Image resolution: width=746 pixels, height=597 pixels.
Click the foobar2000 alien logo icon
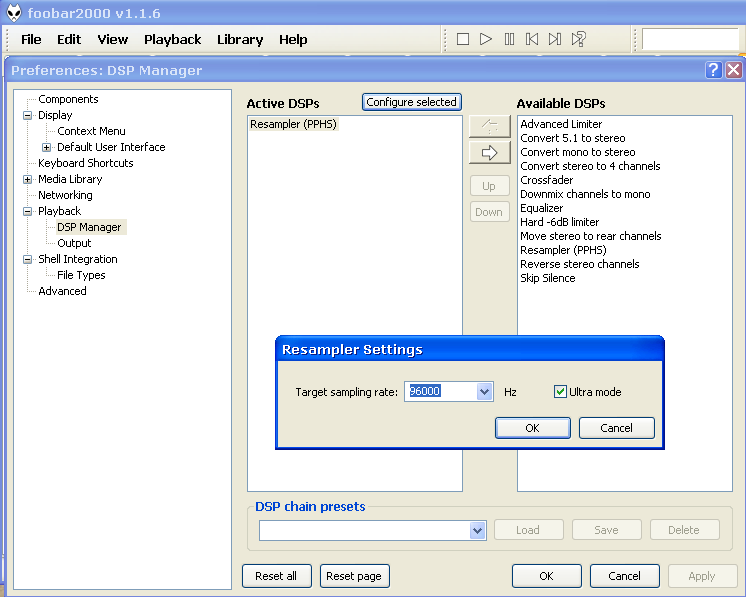pos(14,13)
